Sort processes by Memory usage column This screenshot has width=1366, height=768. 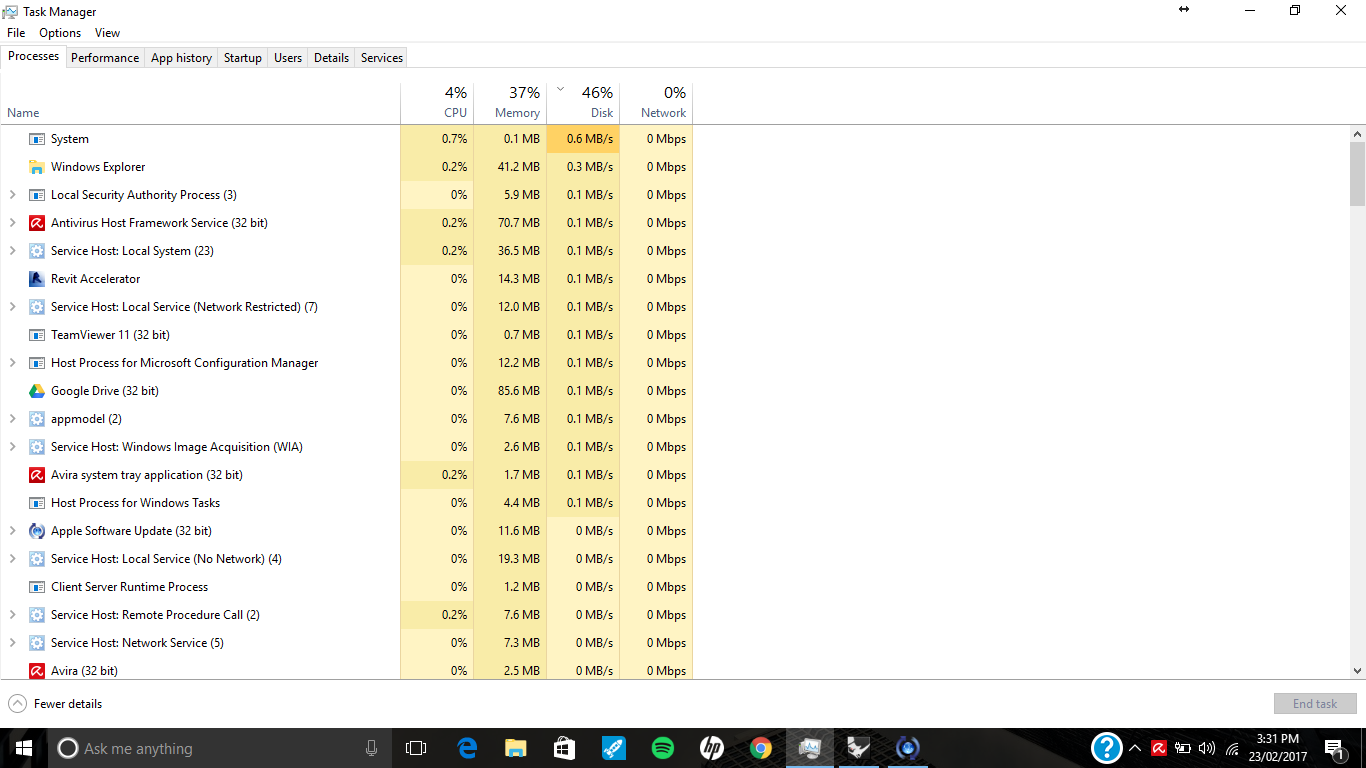pos(510,103)
